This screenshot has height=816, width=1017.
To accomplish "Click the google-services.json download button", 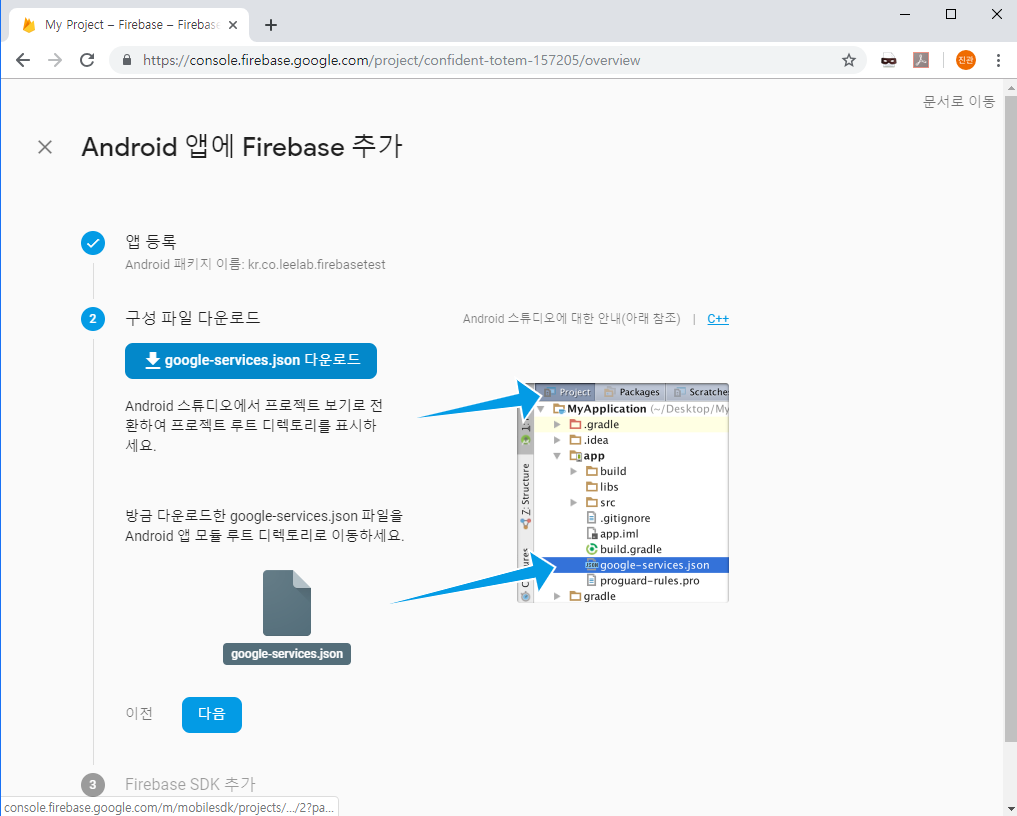I will (251, 360).
